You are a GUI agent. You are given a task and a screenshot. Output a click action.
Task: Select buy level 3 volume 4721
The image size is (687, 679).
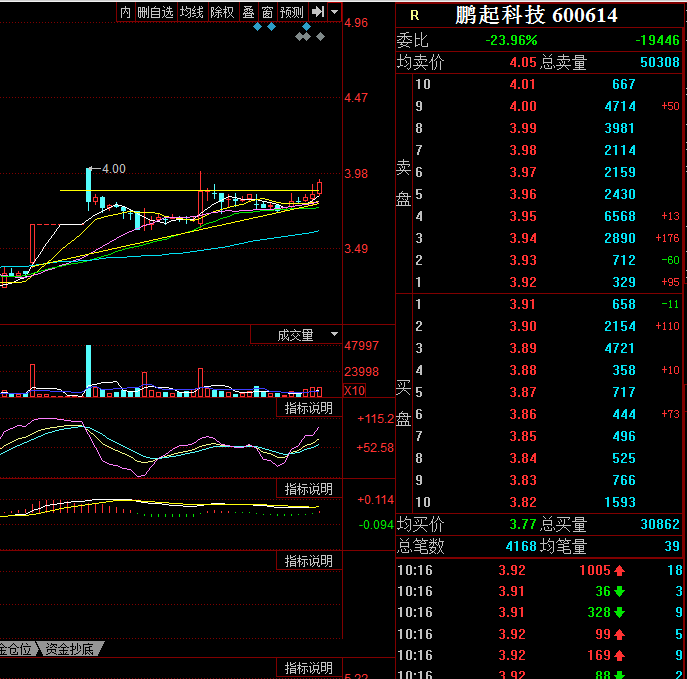click(x=620, y=348)
